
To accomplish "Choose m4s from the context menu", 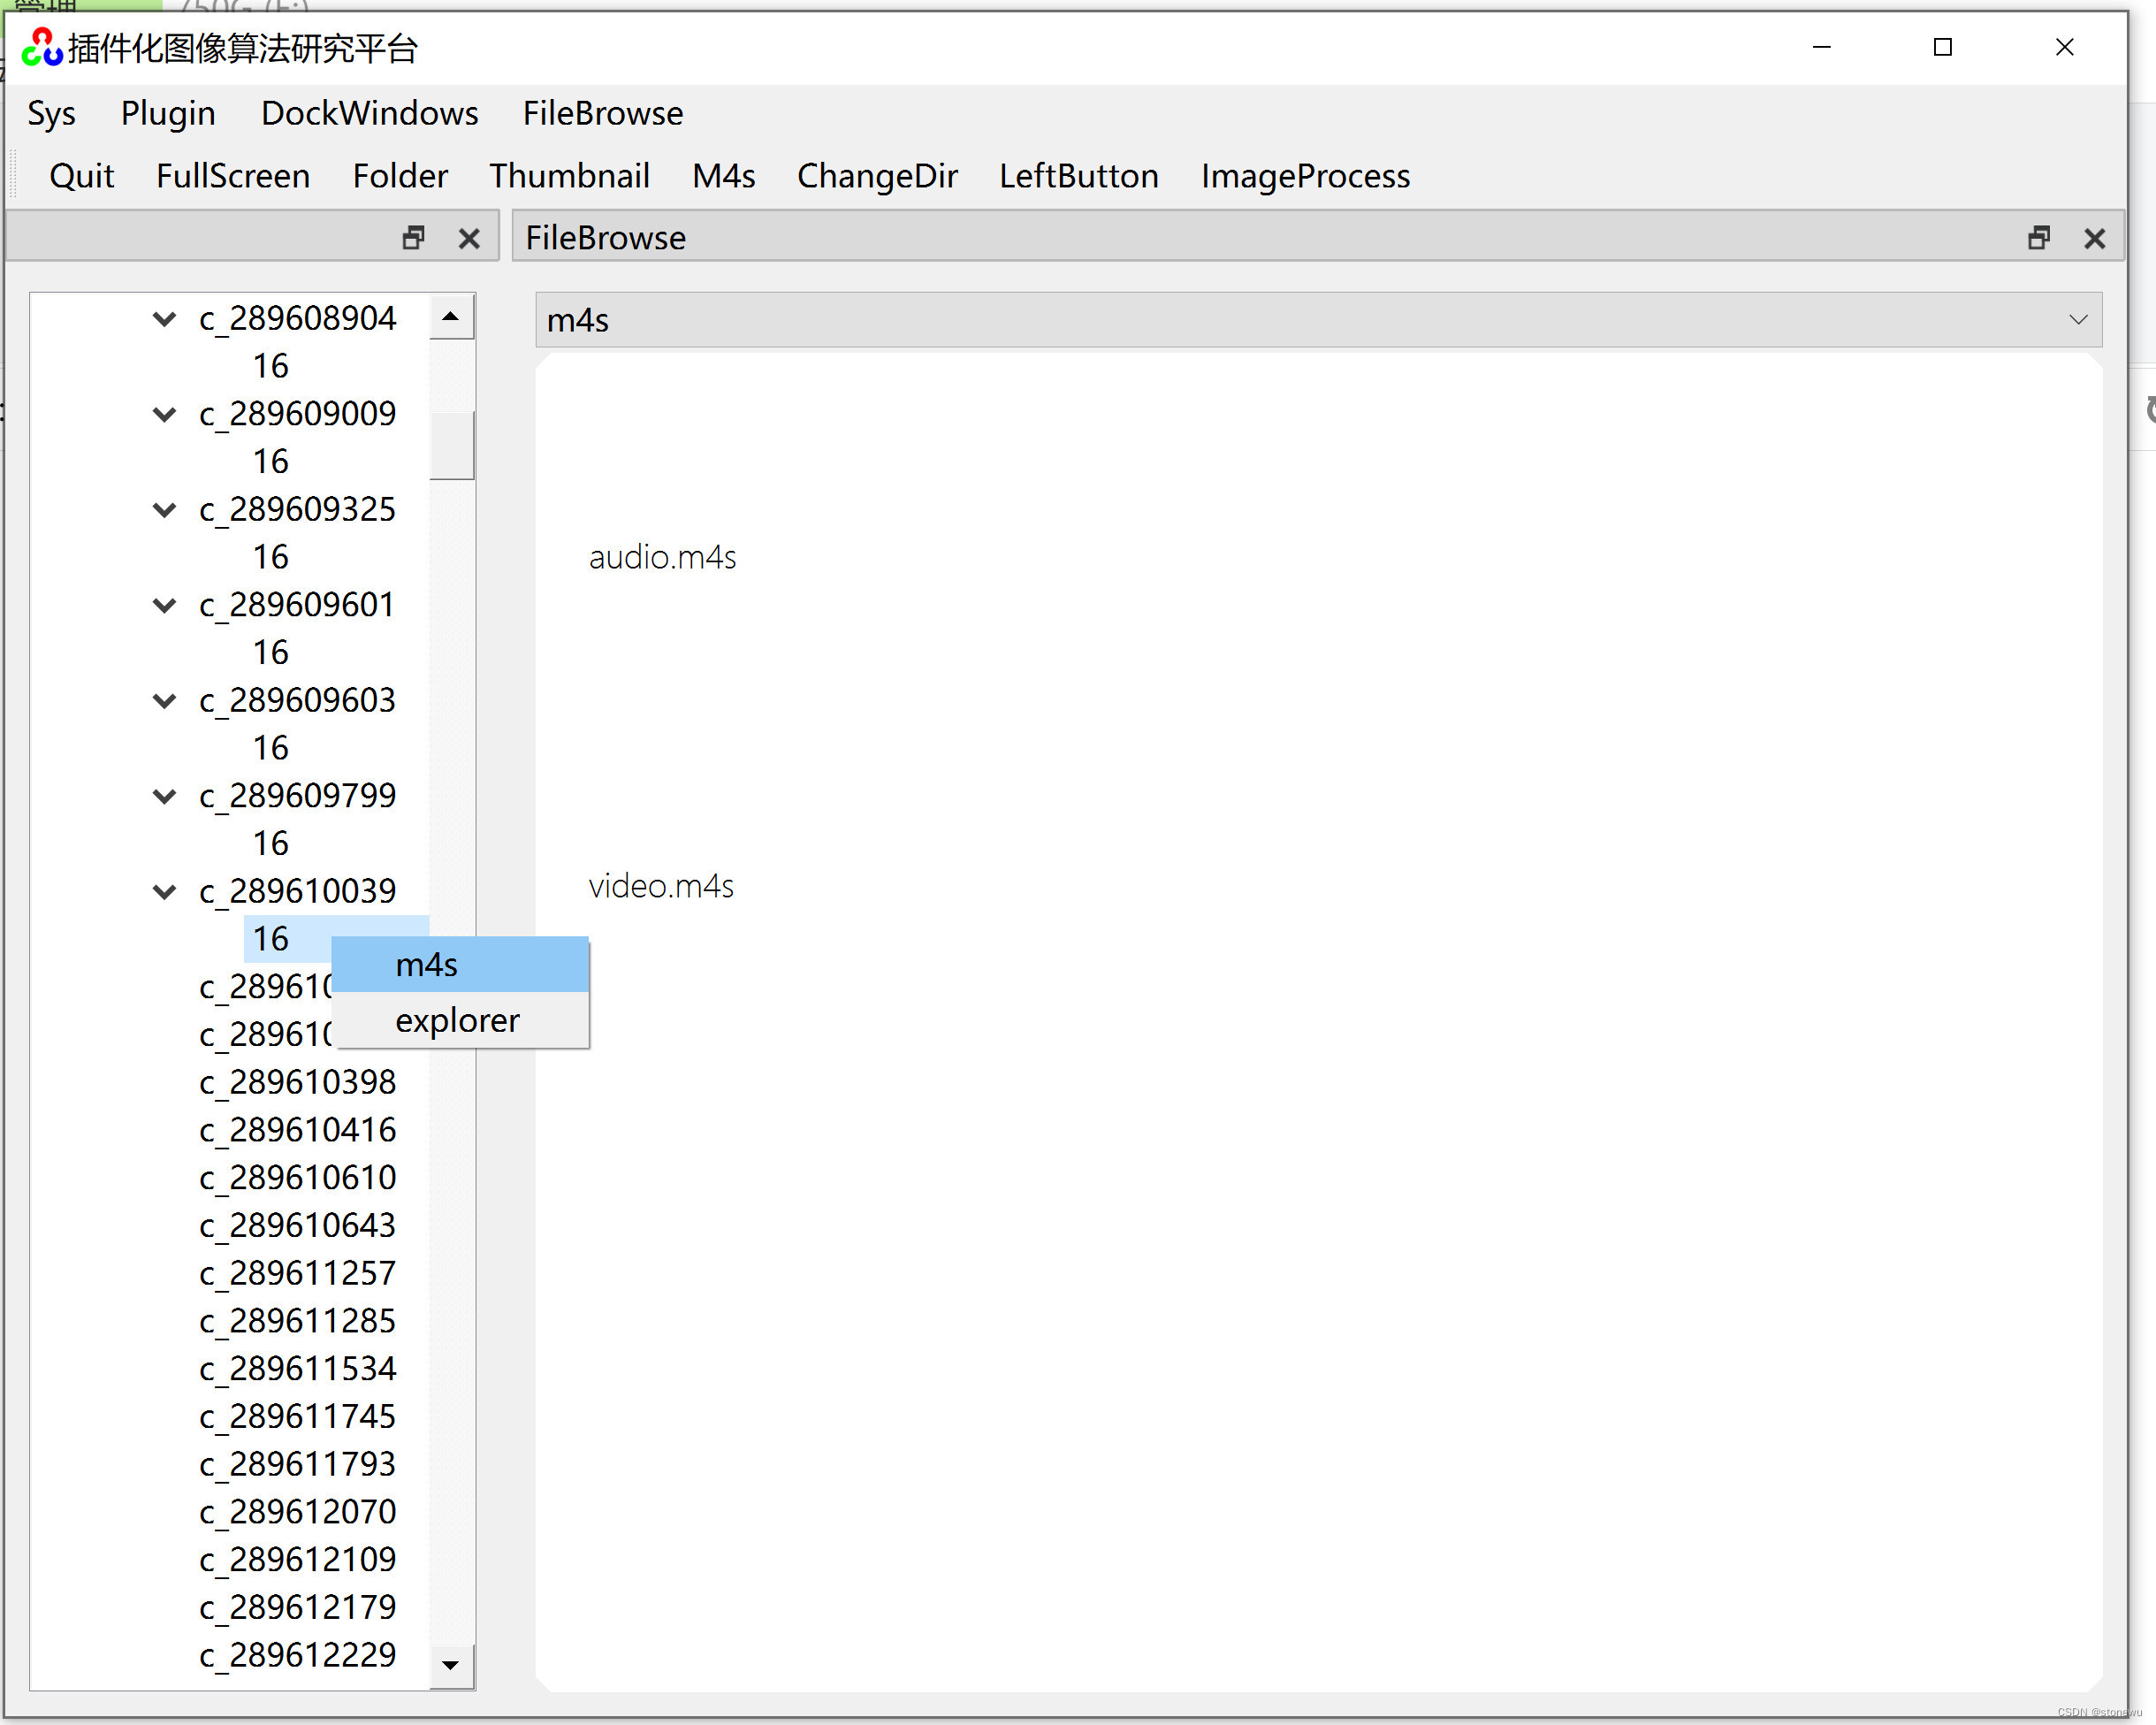I will 460,964.
